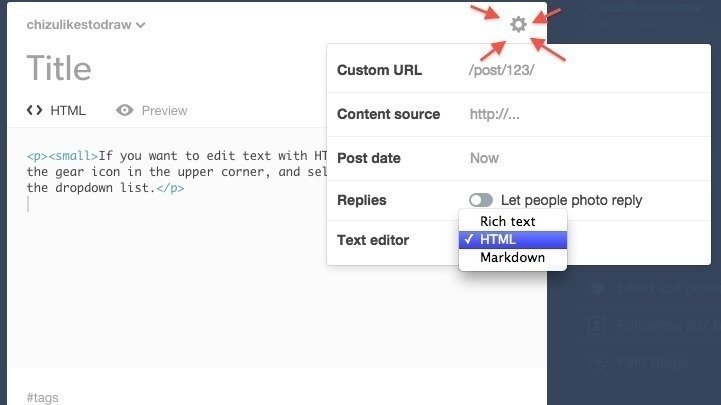
Task: Click the heart icon for liked posts
Action: (x=596, y=289)
